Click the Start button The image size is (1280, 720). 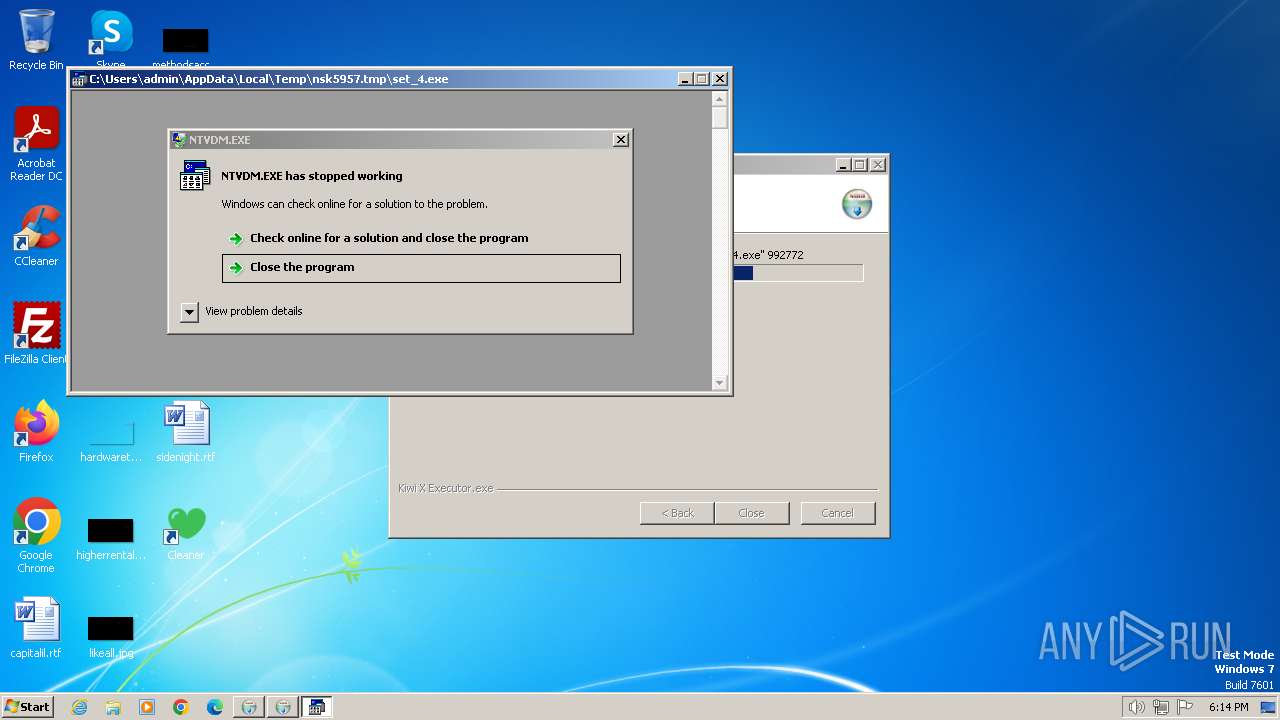click(28, 707)
